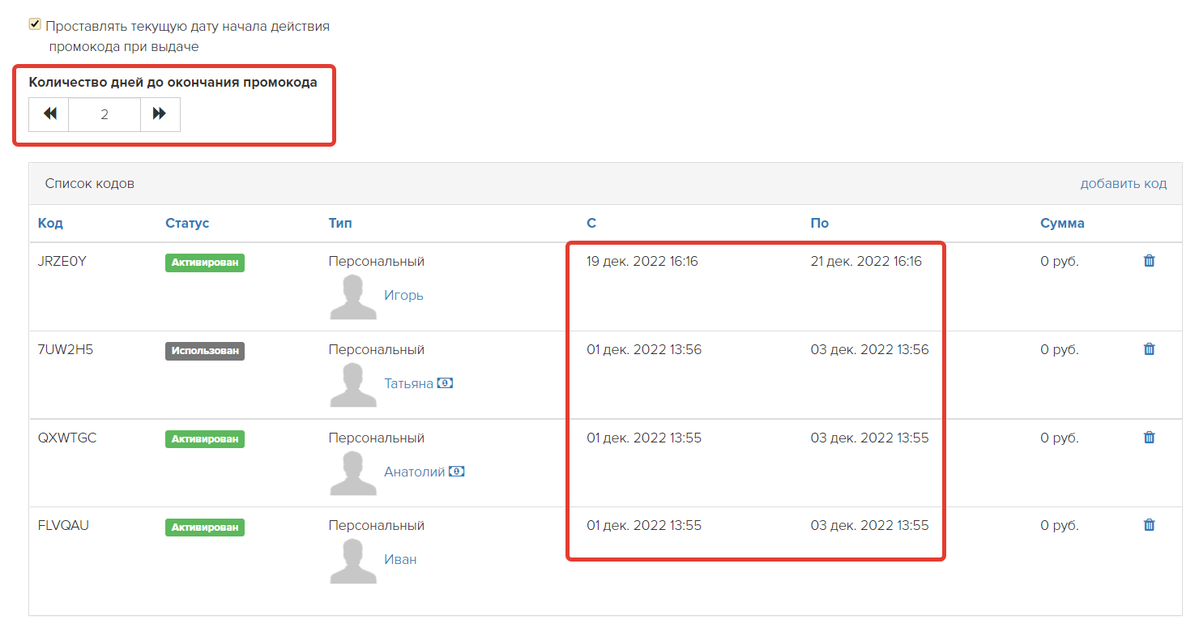Click the 'добавить код' link
The height and width of the screenshot is (628, 1199).
[x=1123, y=184]
